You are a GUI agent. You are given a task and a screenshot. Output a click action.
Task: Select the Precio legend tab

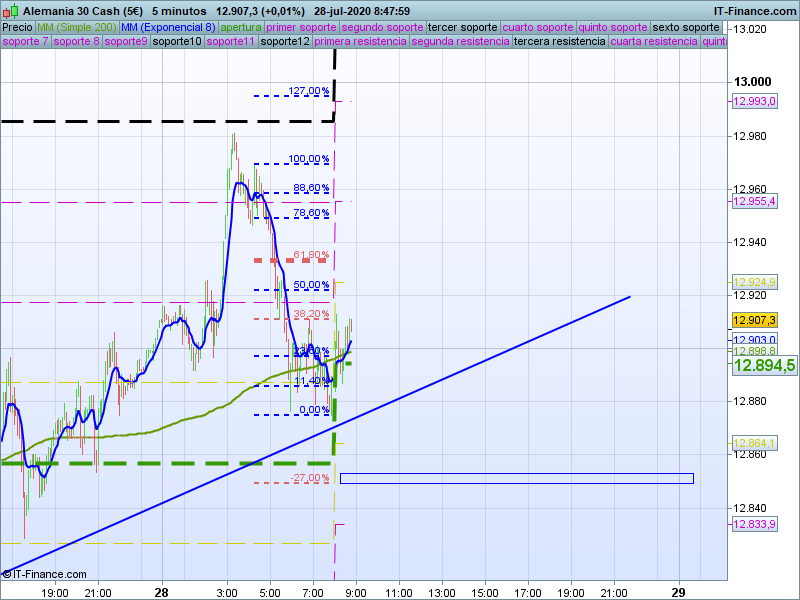pos(17,28)
